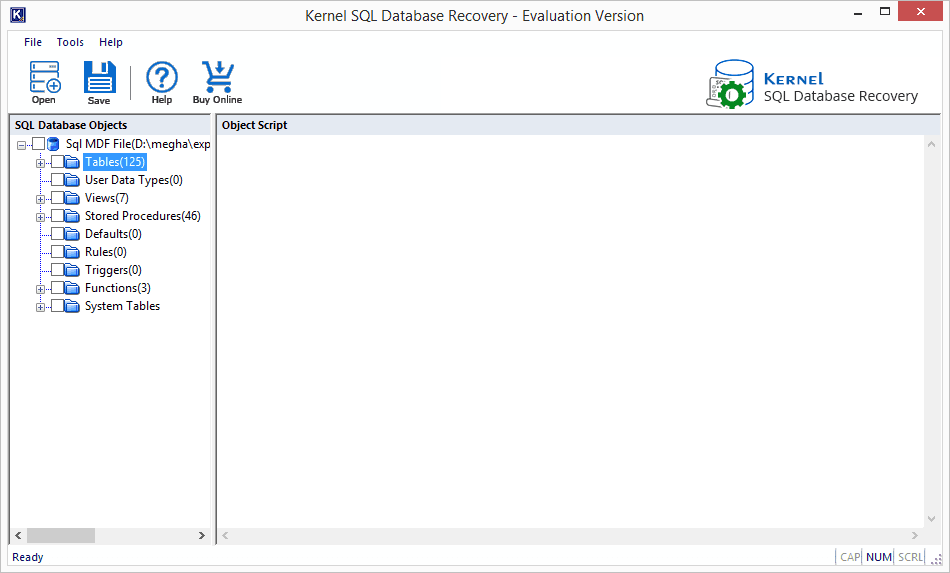Click the Object Script scroll left arrow
This screenshot has height=573, width=950.
[225, 535]
